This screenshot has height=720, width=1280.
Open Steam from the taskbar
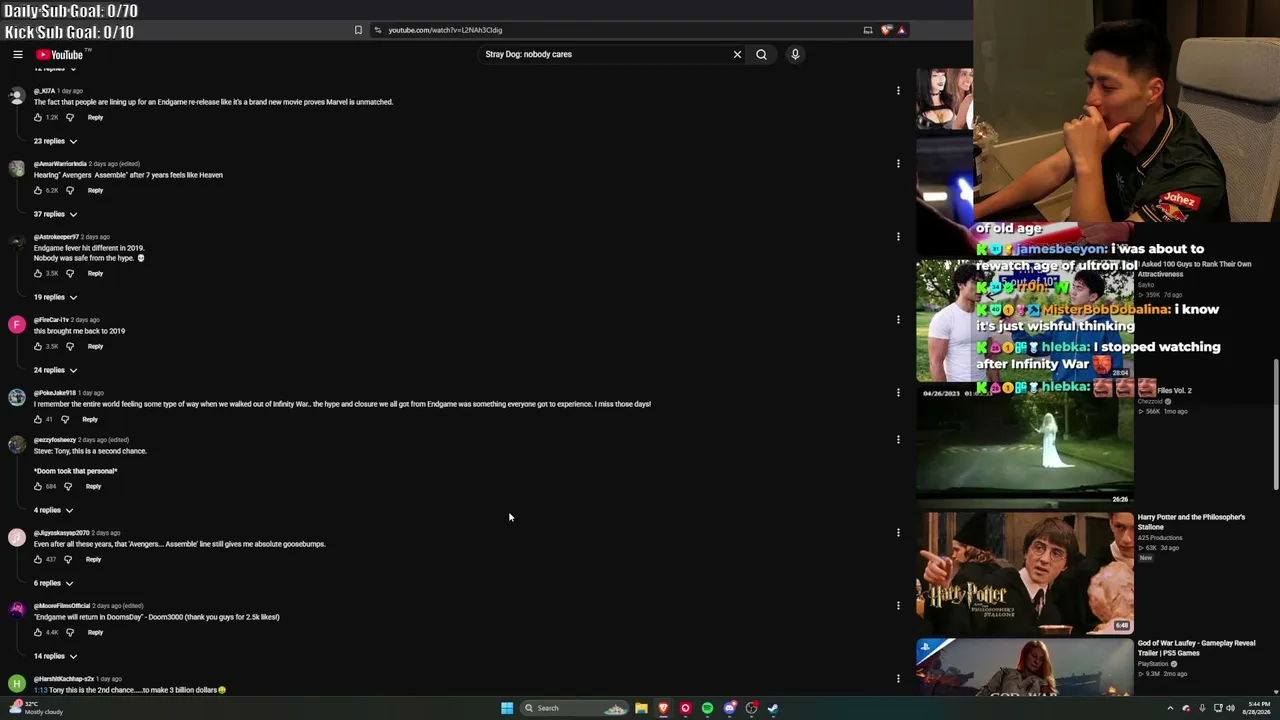tap(773, 708)
